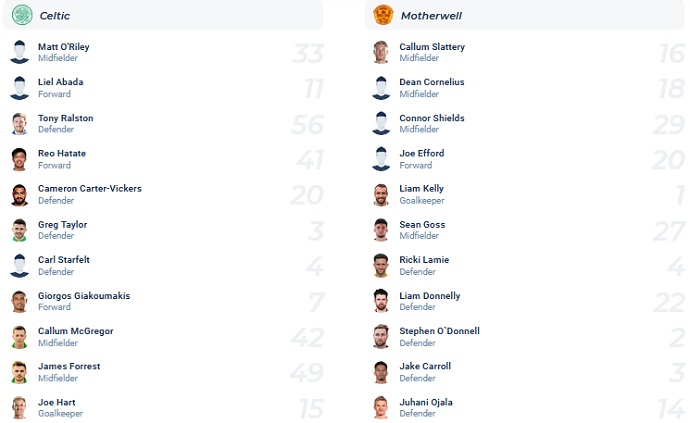Open Tony Ralston's player photo
The height and width of the screenshot is (423, 690).
pyautogui.click(x=20, y=124)
